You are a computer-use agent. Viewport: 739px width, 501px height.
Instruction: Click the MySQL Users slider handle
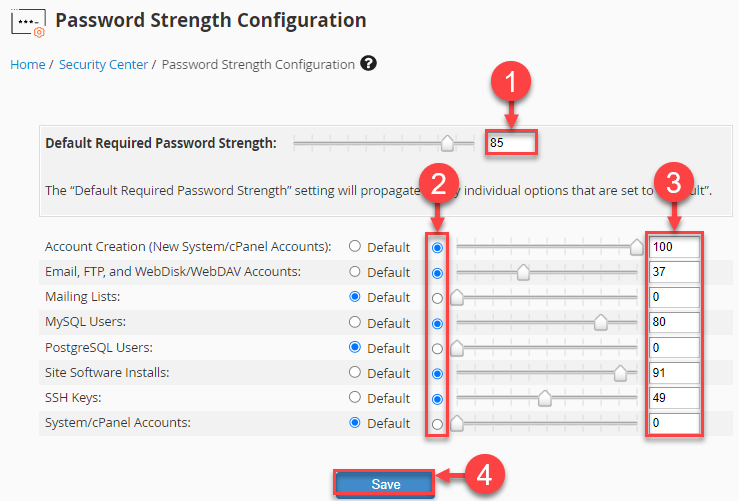coord(601,322)
